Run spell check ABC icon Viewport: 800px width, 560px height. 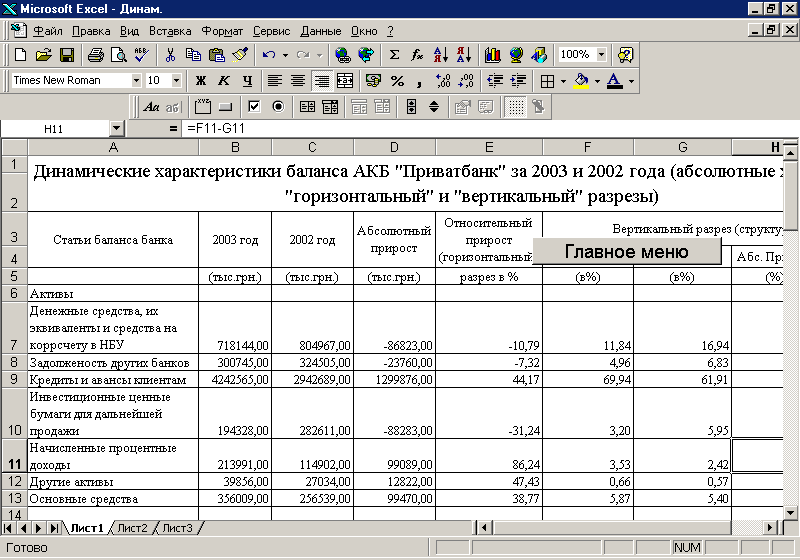click(x=141, y=55)
